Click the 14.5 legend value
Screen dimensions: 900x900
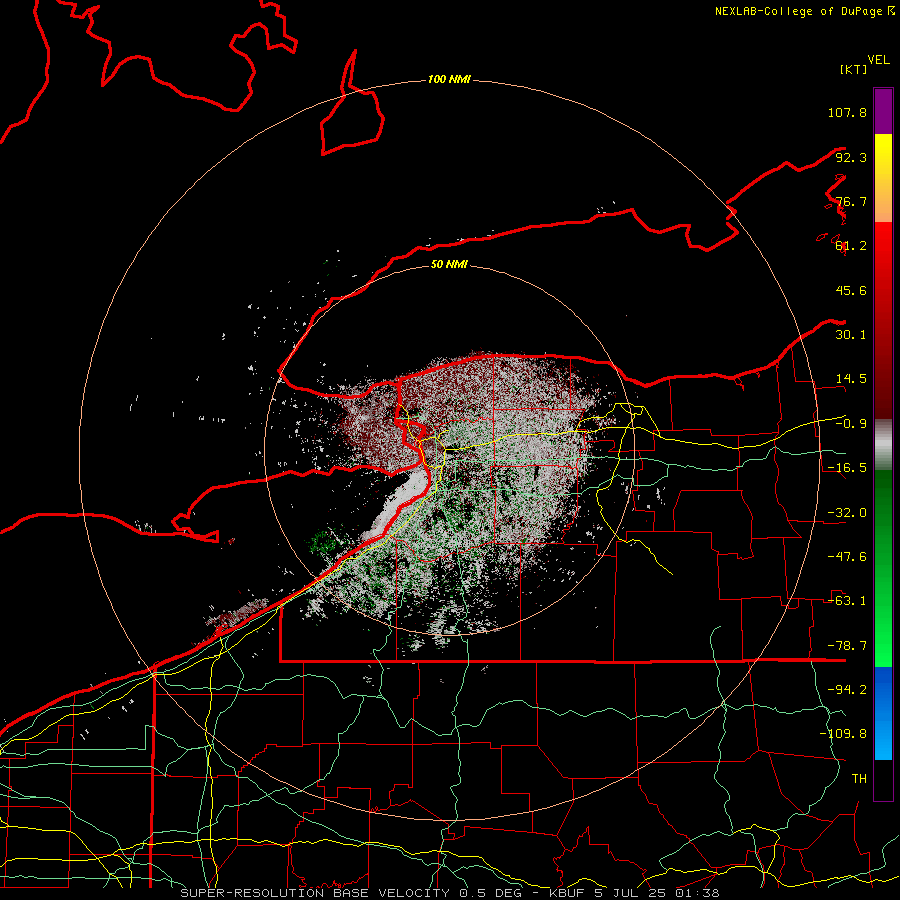851,379
